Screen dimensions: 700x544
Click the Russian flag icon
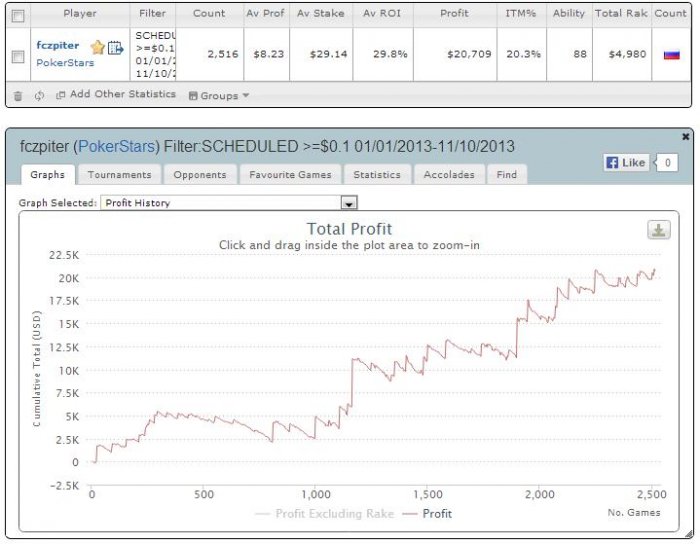tap(671, 55)
